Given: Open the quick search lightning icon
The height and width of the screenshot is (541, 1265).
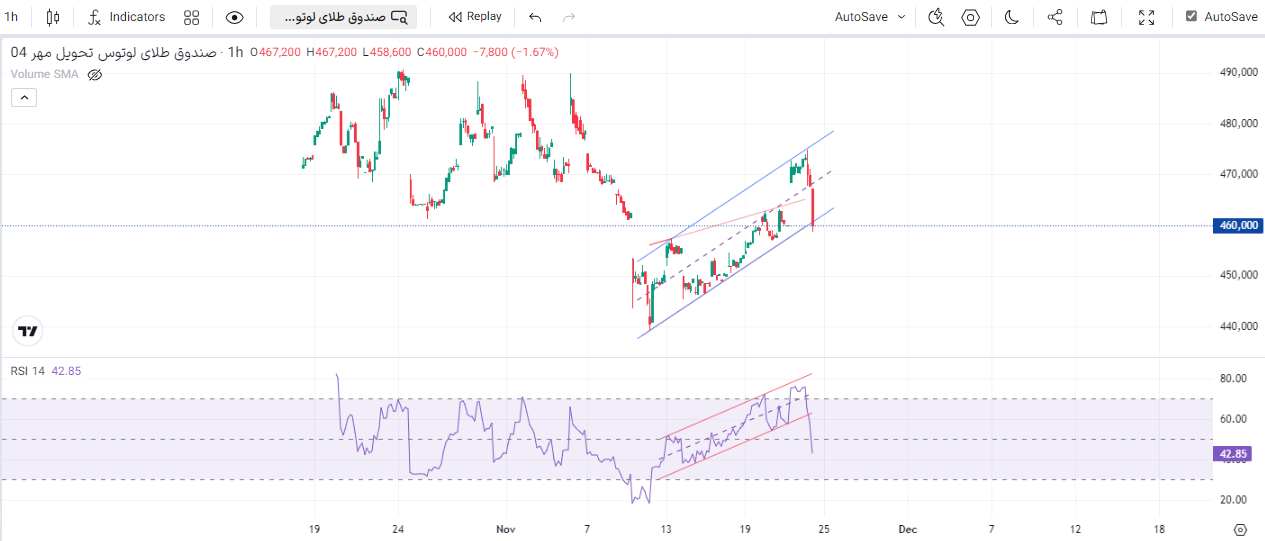Looking at the screenshot, I should point(936,17).
